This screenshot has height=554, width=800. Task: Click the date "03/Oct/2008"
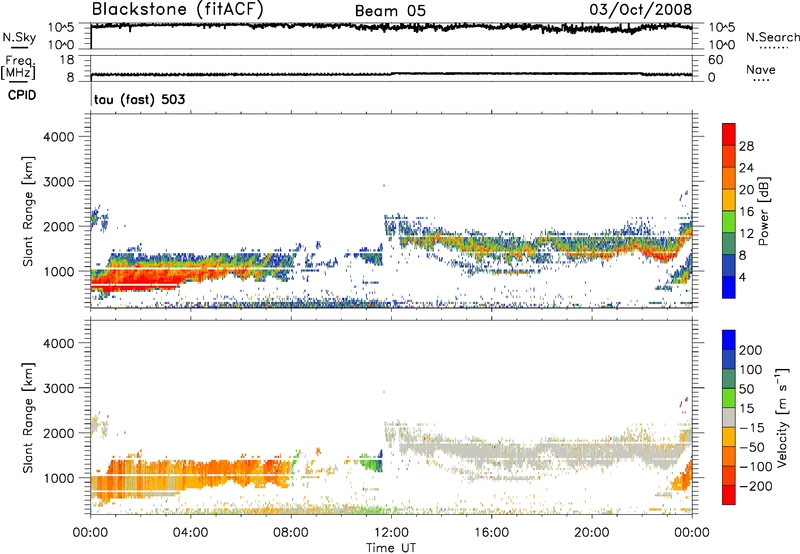point(641,9)
